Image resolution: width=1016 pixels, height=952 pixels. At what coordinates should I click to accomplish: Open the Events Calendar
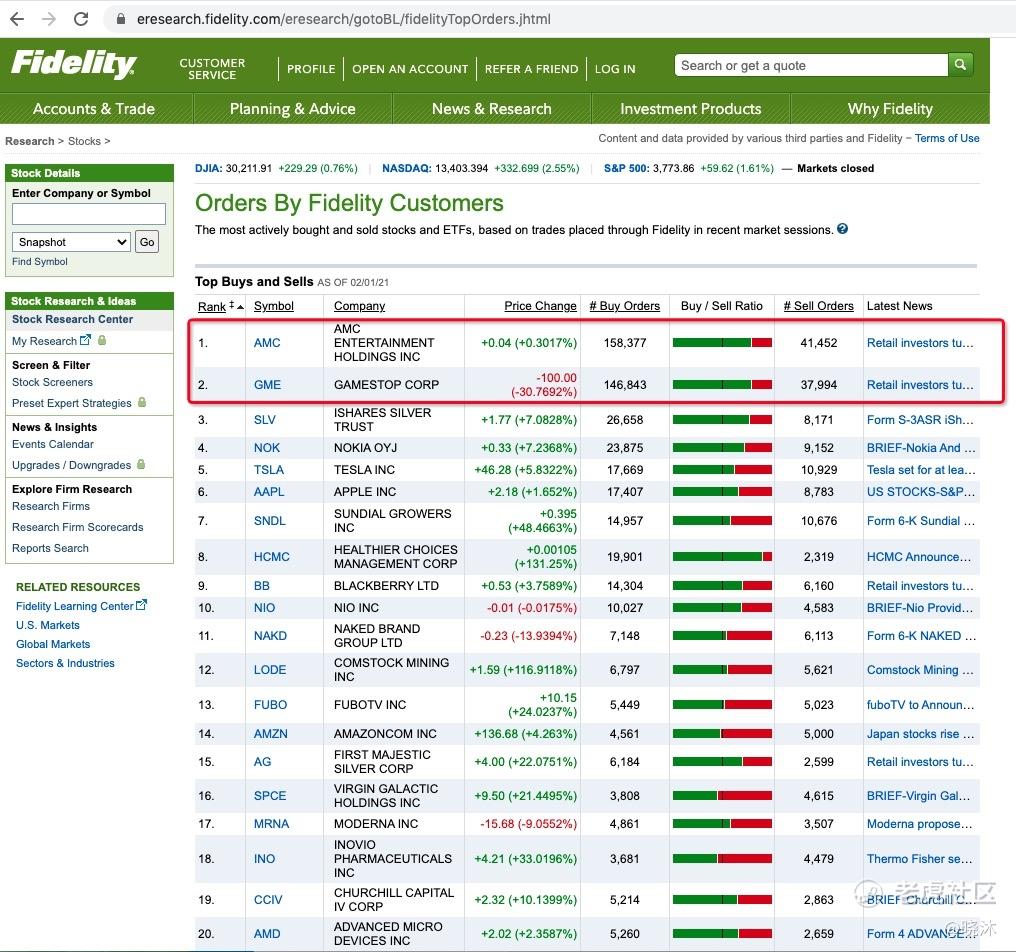52,445
